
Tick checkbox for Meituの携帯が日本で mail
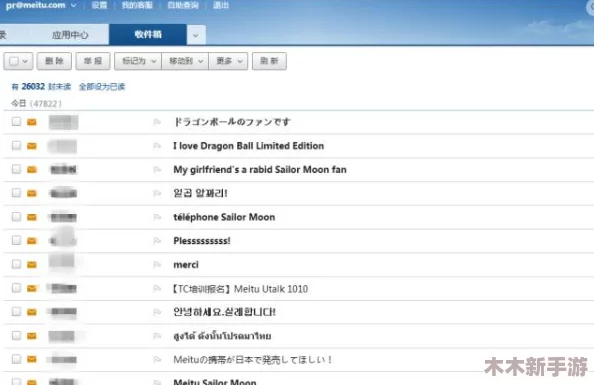tap(16, 358)
